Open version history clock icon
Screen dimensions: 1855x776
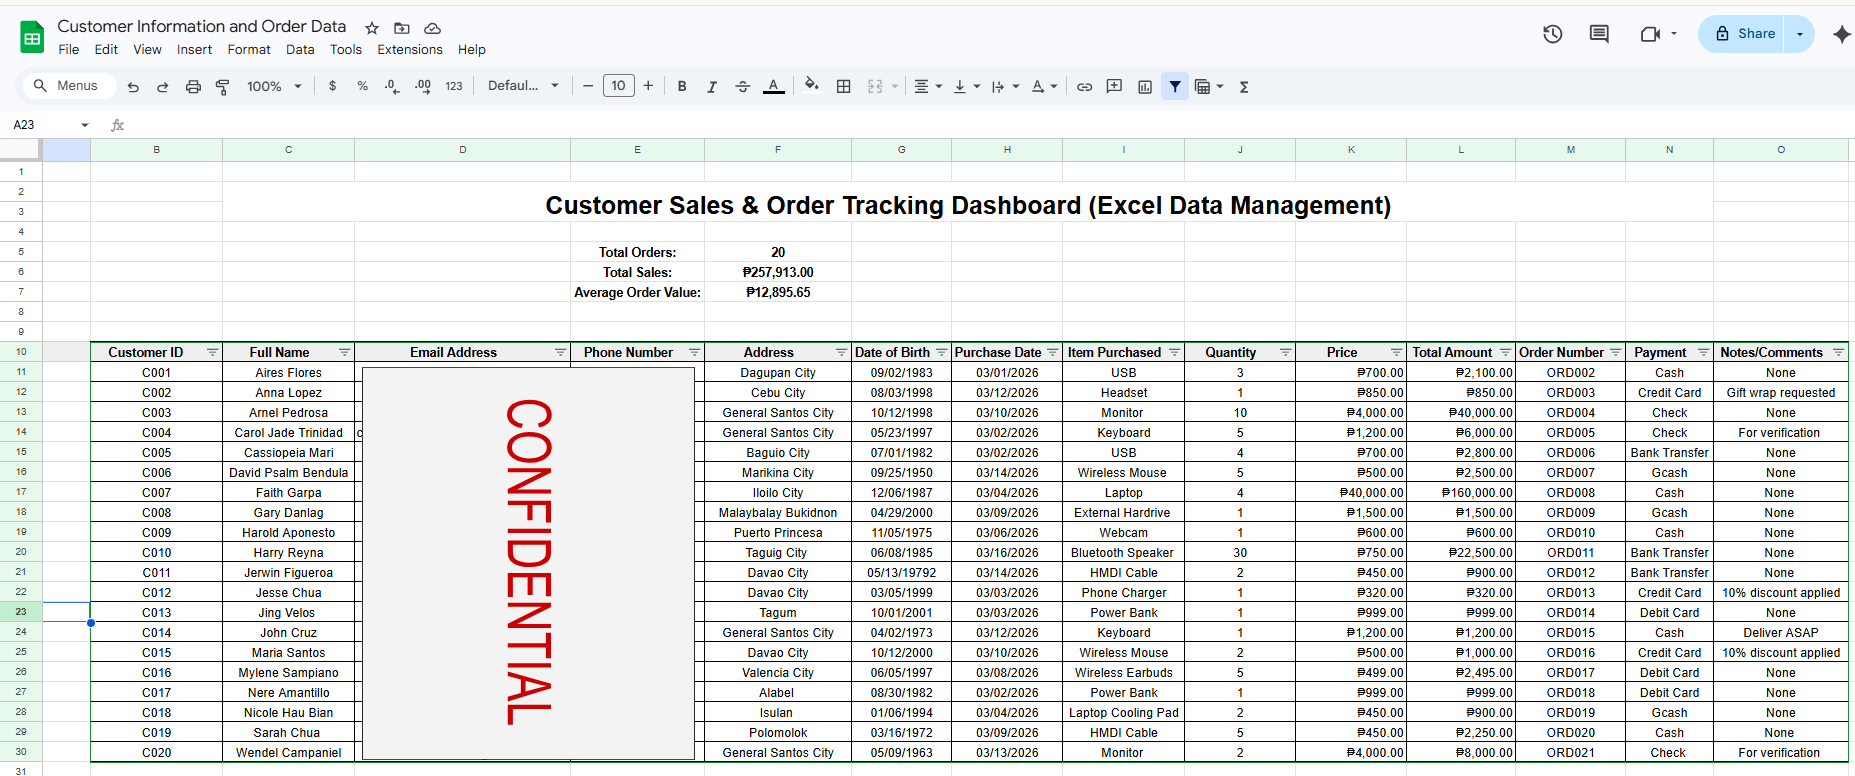1553,34
